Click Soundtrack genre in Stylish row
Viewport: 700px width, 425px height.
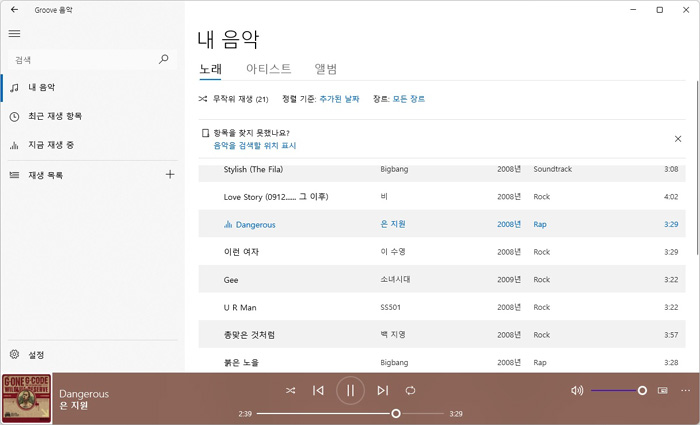tap(553, 169)
